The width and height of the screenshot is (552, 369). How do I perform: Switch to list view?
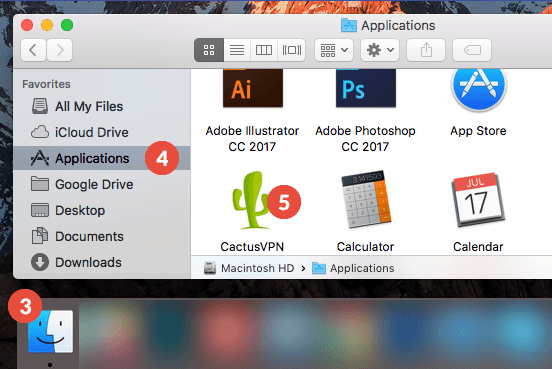tap(237, 50)
